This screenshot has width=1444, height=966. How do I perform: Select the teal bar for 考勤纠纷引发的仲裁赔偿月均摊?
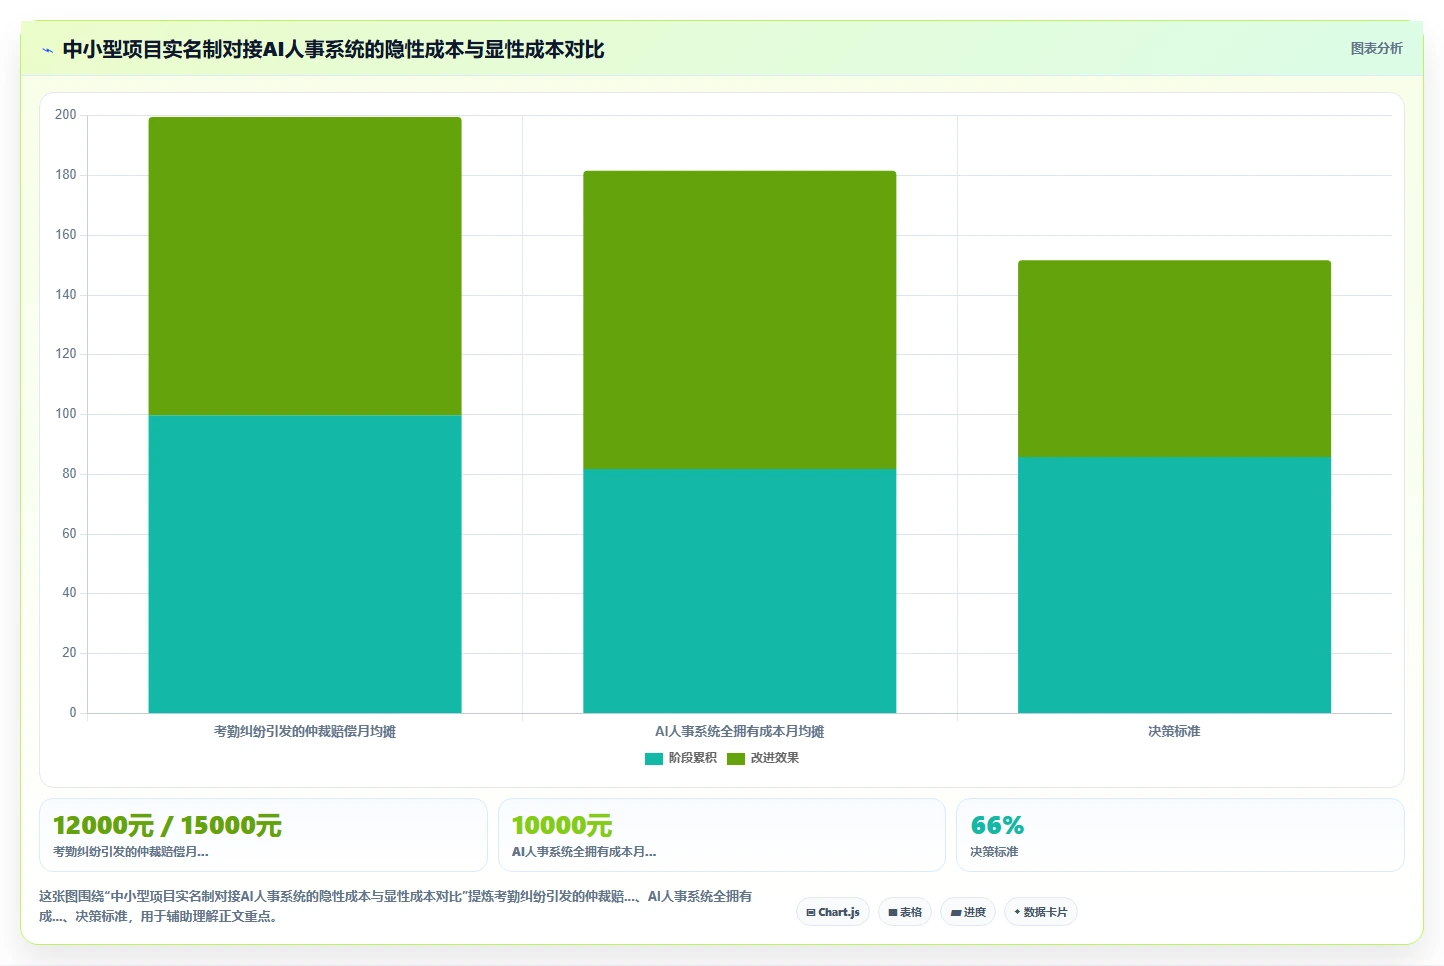[x=305, y=564]
